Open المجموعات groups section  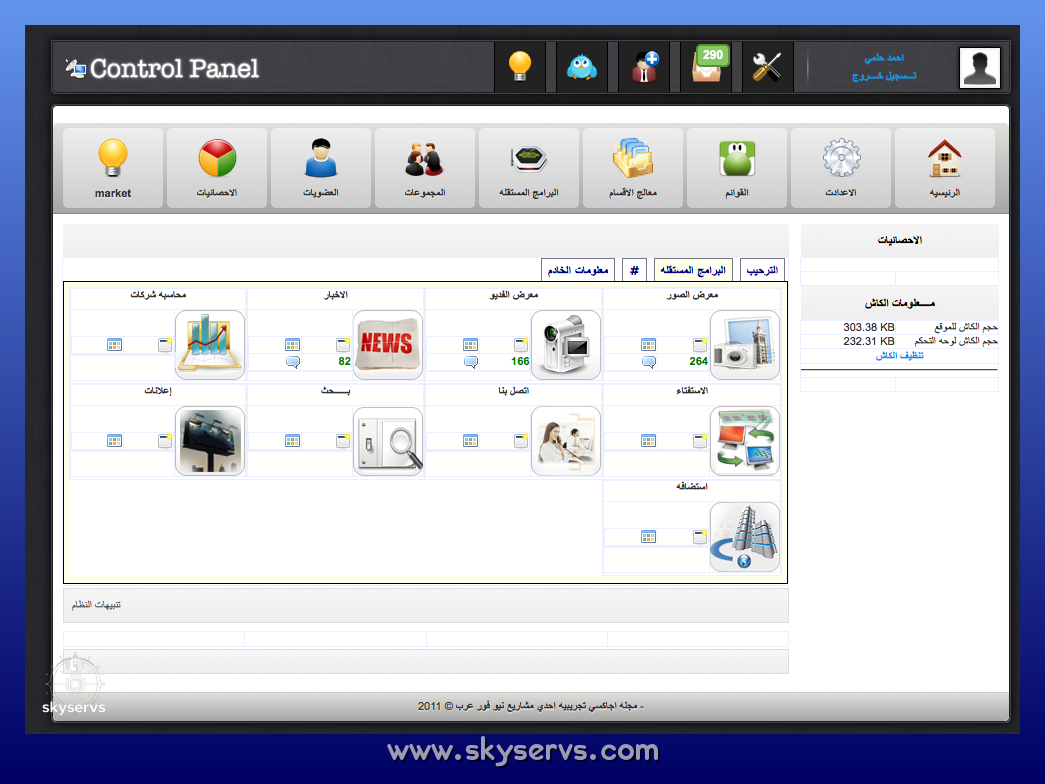(425, 167)
